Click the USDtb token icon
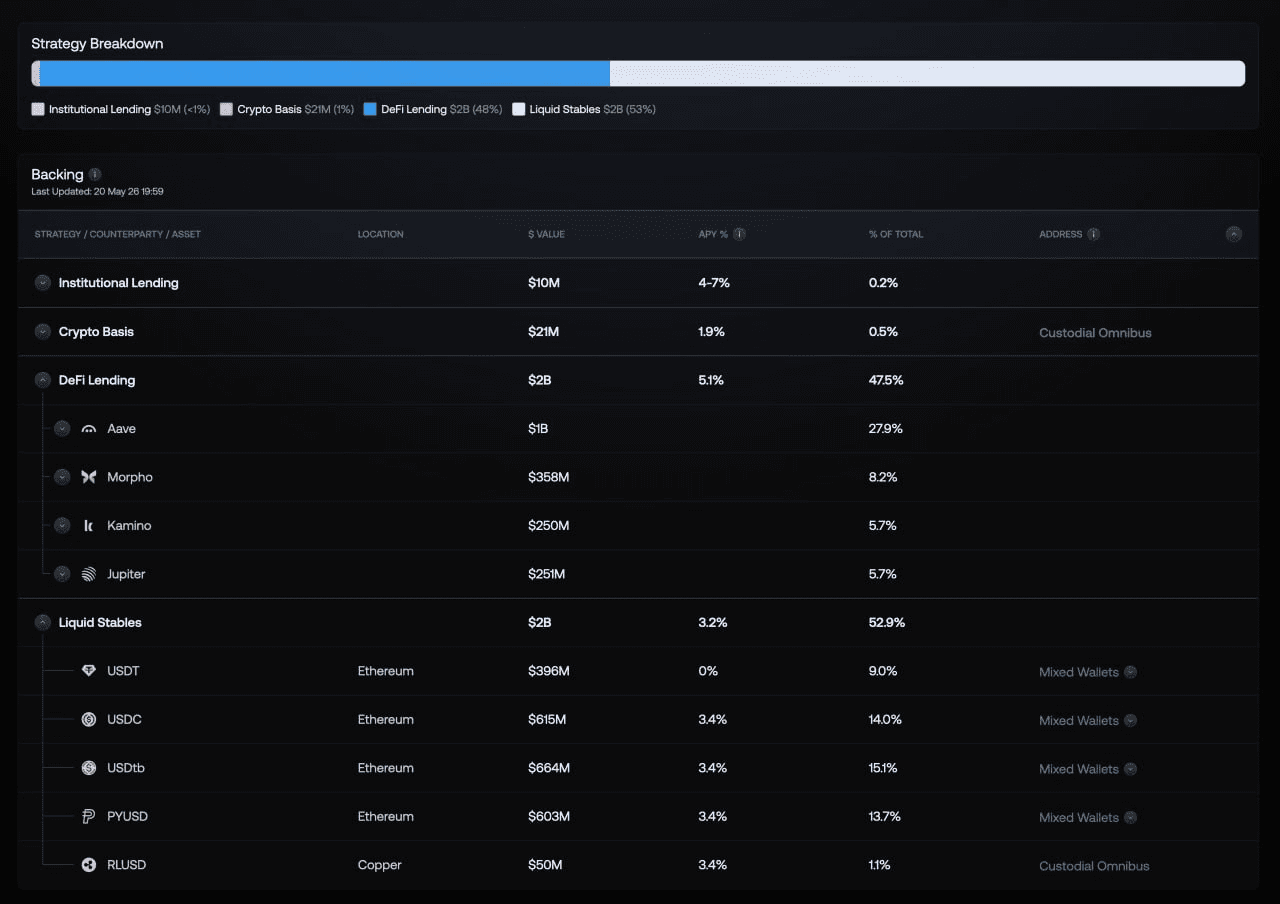Viewport: 1280px width, 904px height. (89, 768)
